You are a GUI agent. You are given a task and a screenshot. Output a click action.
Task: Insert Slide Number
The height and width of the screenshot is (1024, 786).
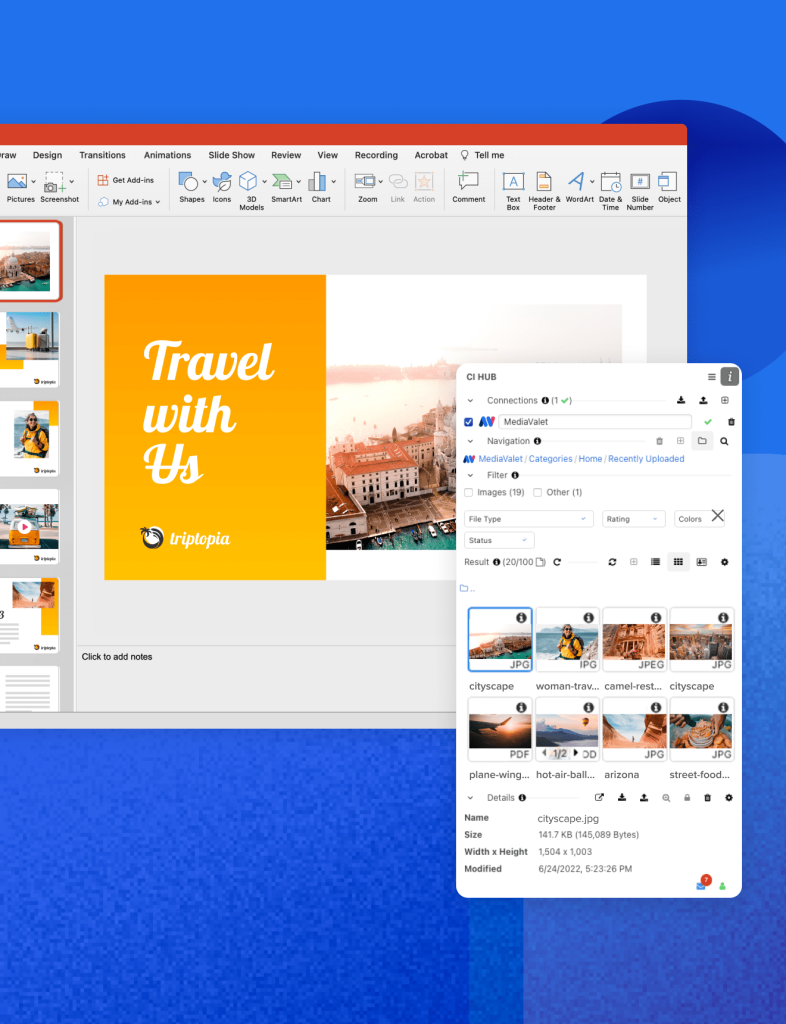tap(640, 190)
